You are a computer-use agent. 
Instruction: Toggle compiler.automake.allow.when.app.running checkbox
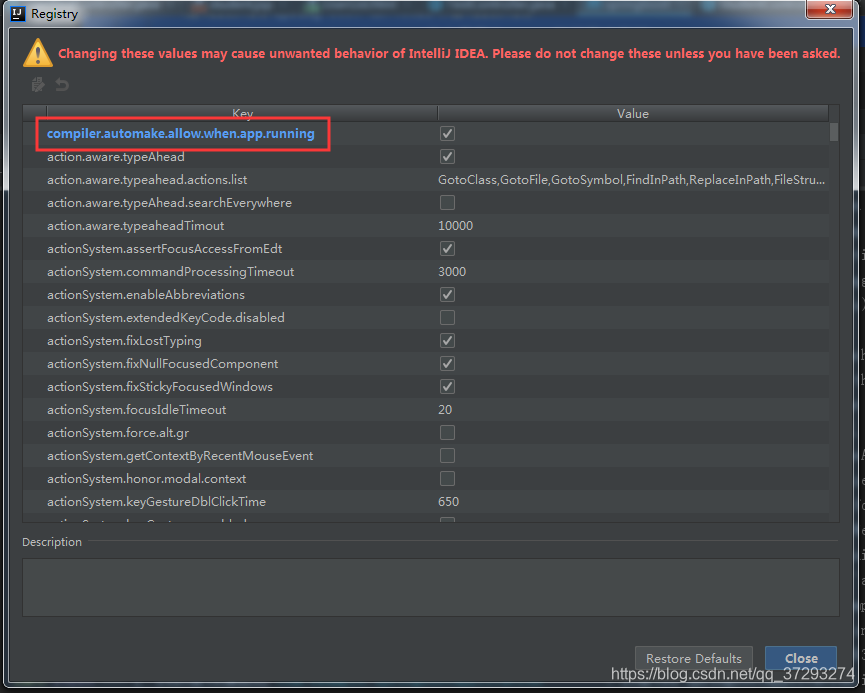(x=446, y=133)
